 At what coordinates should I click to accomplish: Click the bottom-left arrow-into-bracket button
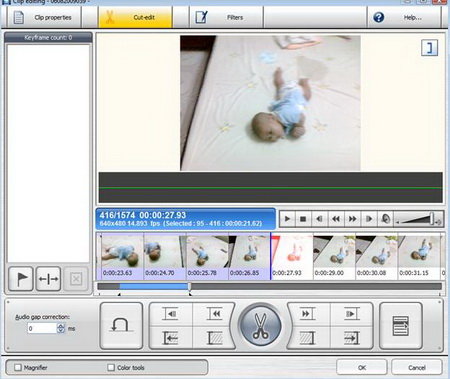(170, 338)
